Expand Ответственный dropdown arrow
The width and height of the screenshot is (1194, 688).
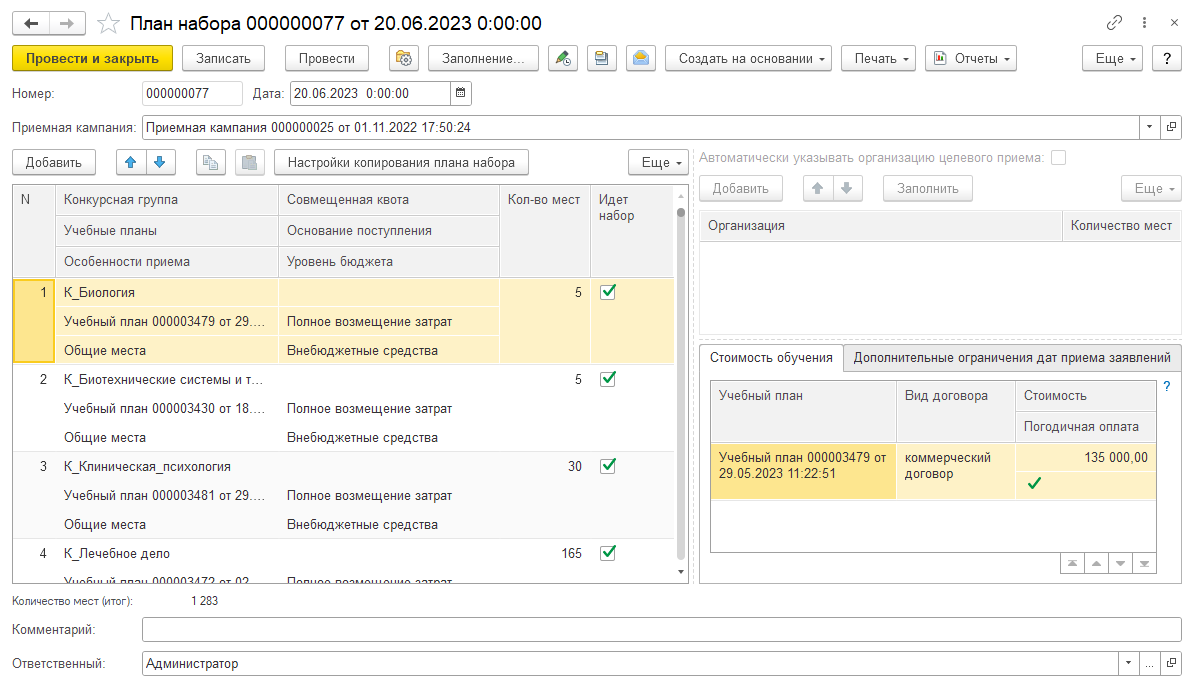click(x=1129, y=663)
